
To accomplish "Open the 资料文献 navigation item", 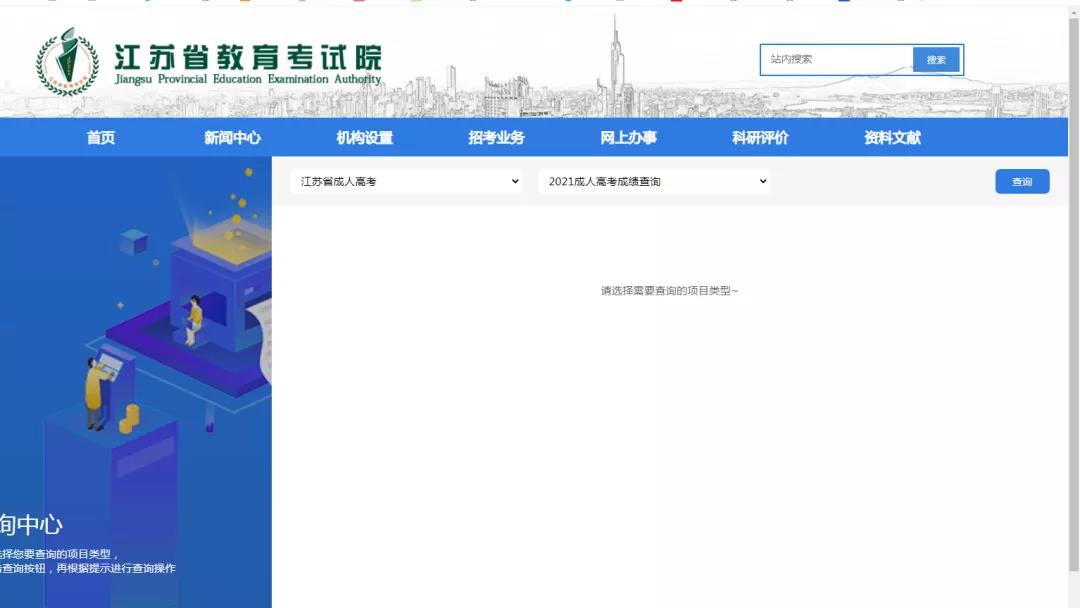I will coord(892,138).
